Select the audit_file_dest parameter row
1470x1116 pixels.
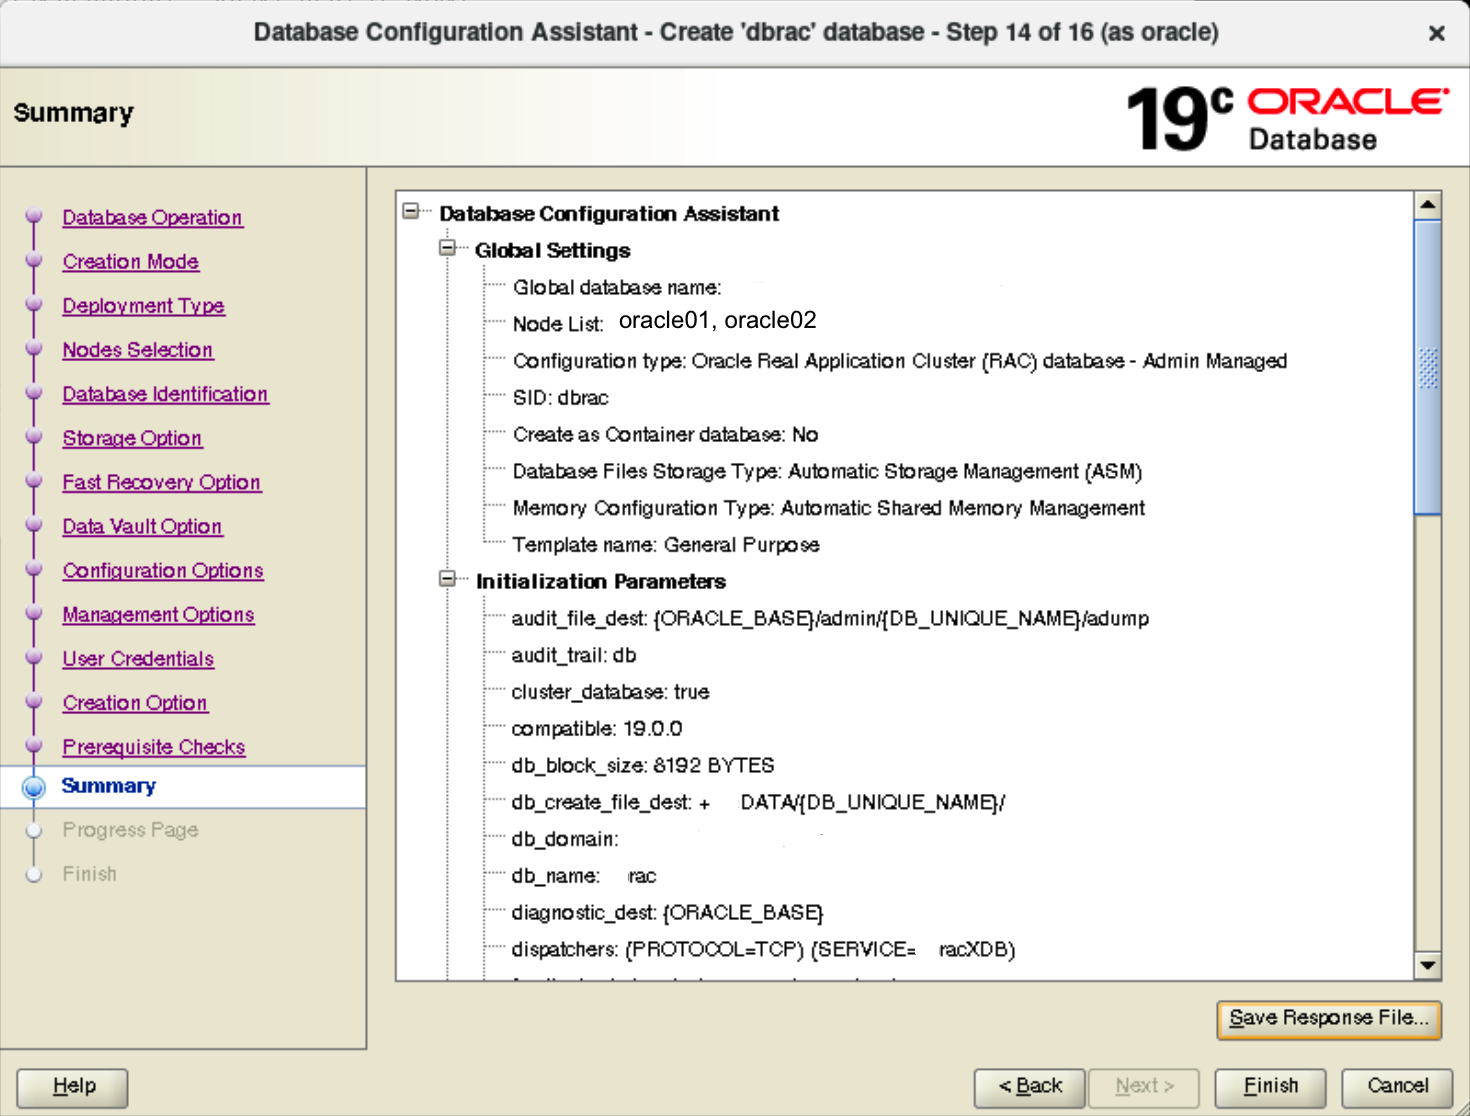[830, 618]
